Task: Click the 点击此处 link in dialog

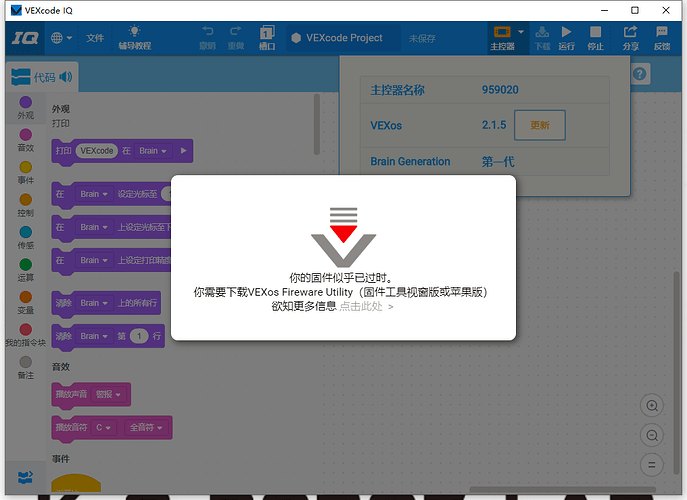Action: 361,306
